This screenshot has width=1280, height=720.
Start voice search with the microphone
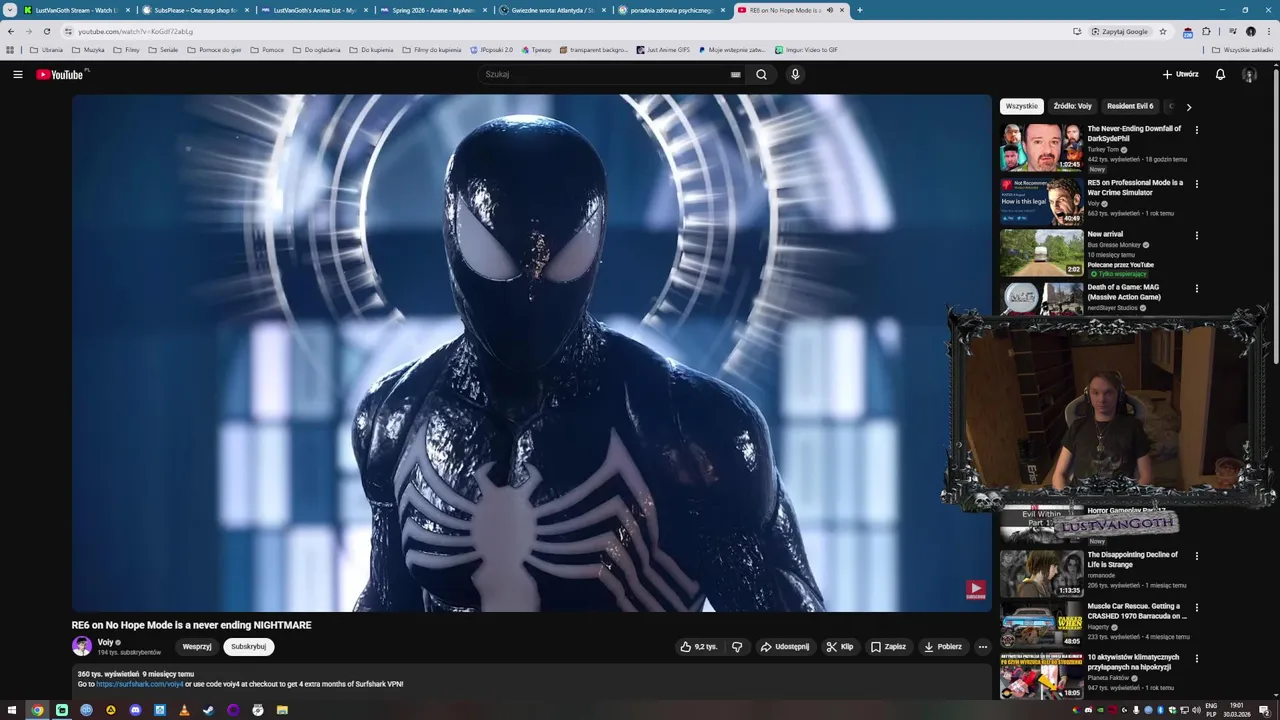[795, 74]
